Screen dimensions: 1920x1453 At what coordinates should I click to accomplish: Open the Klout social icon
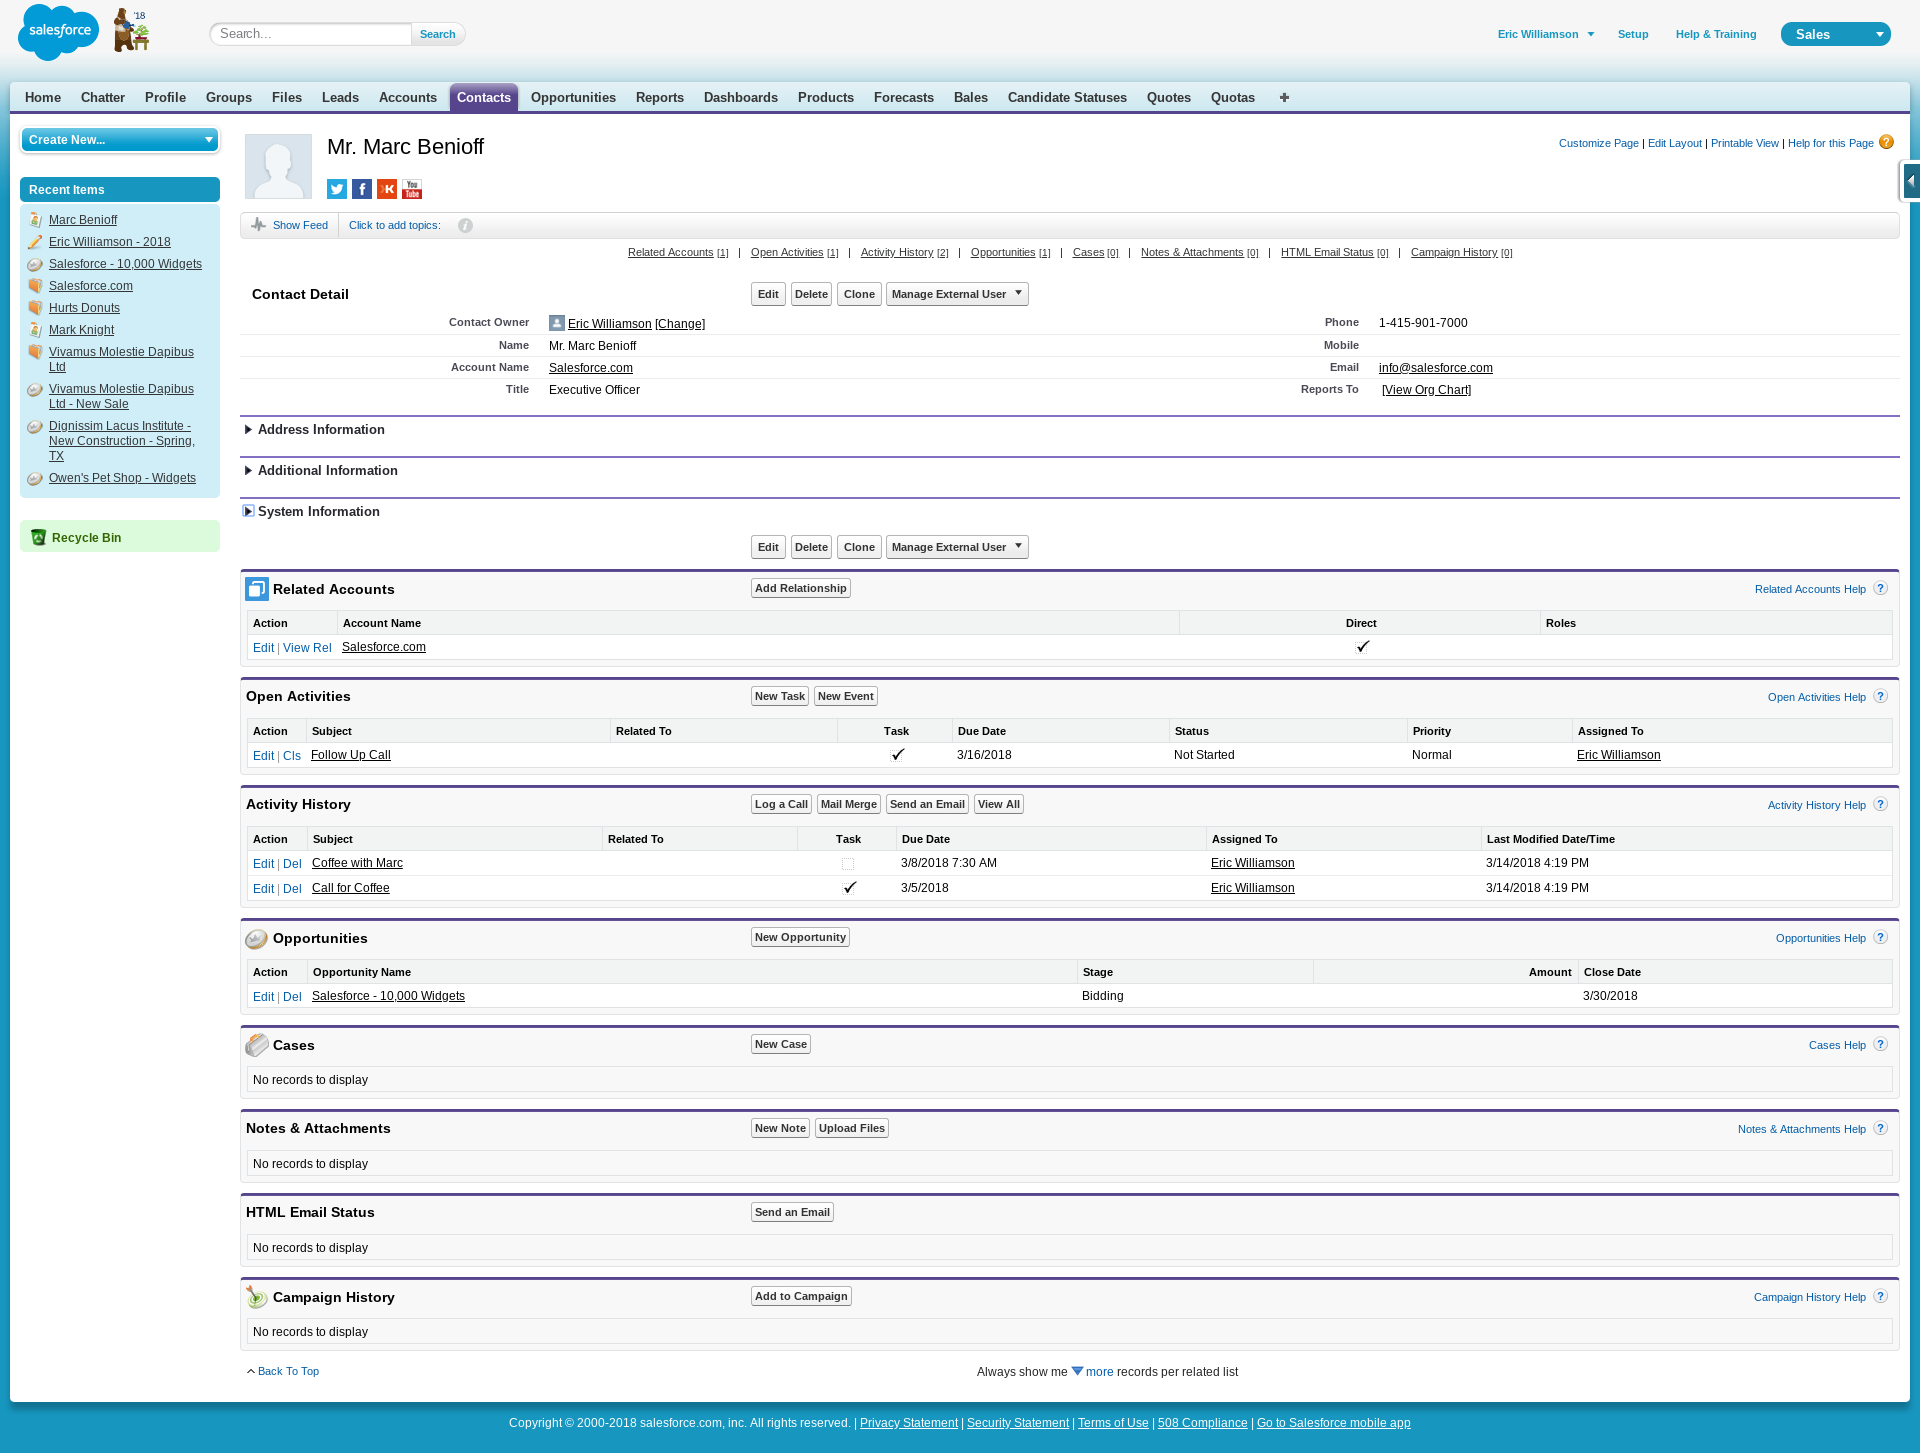pos(387,189)
